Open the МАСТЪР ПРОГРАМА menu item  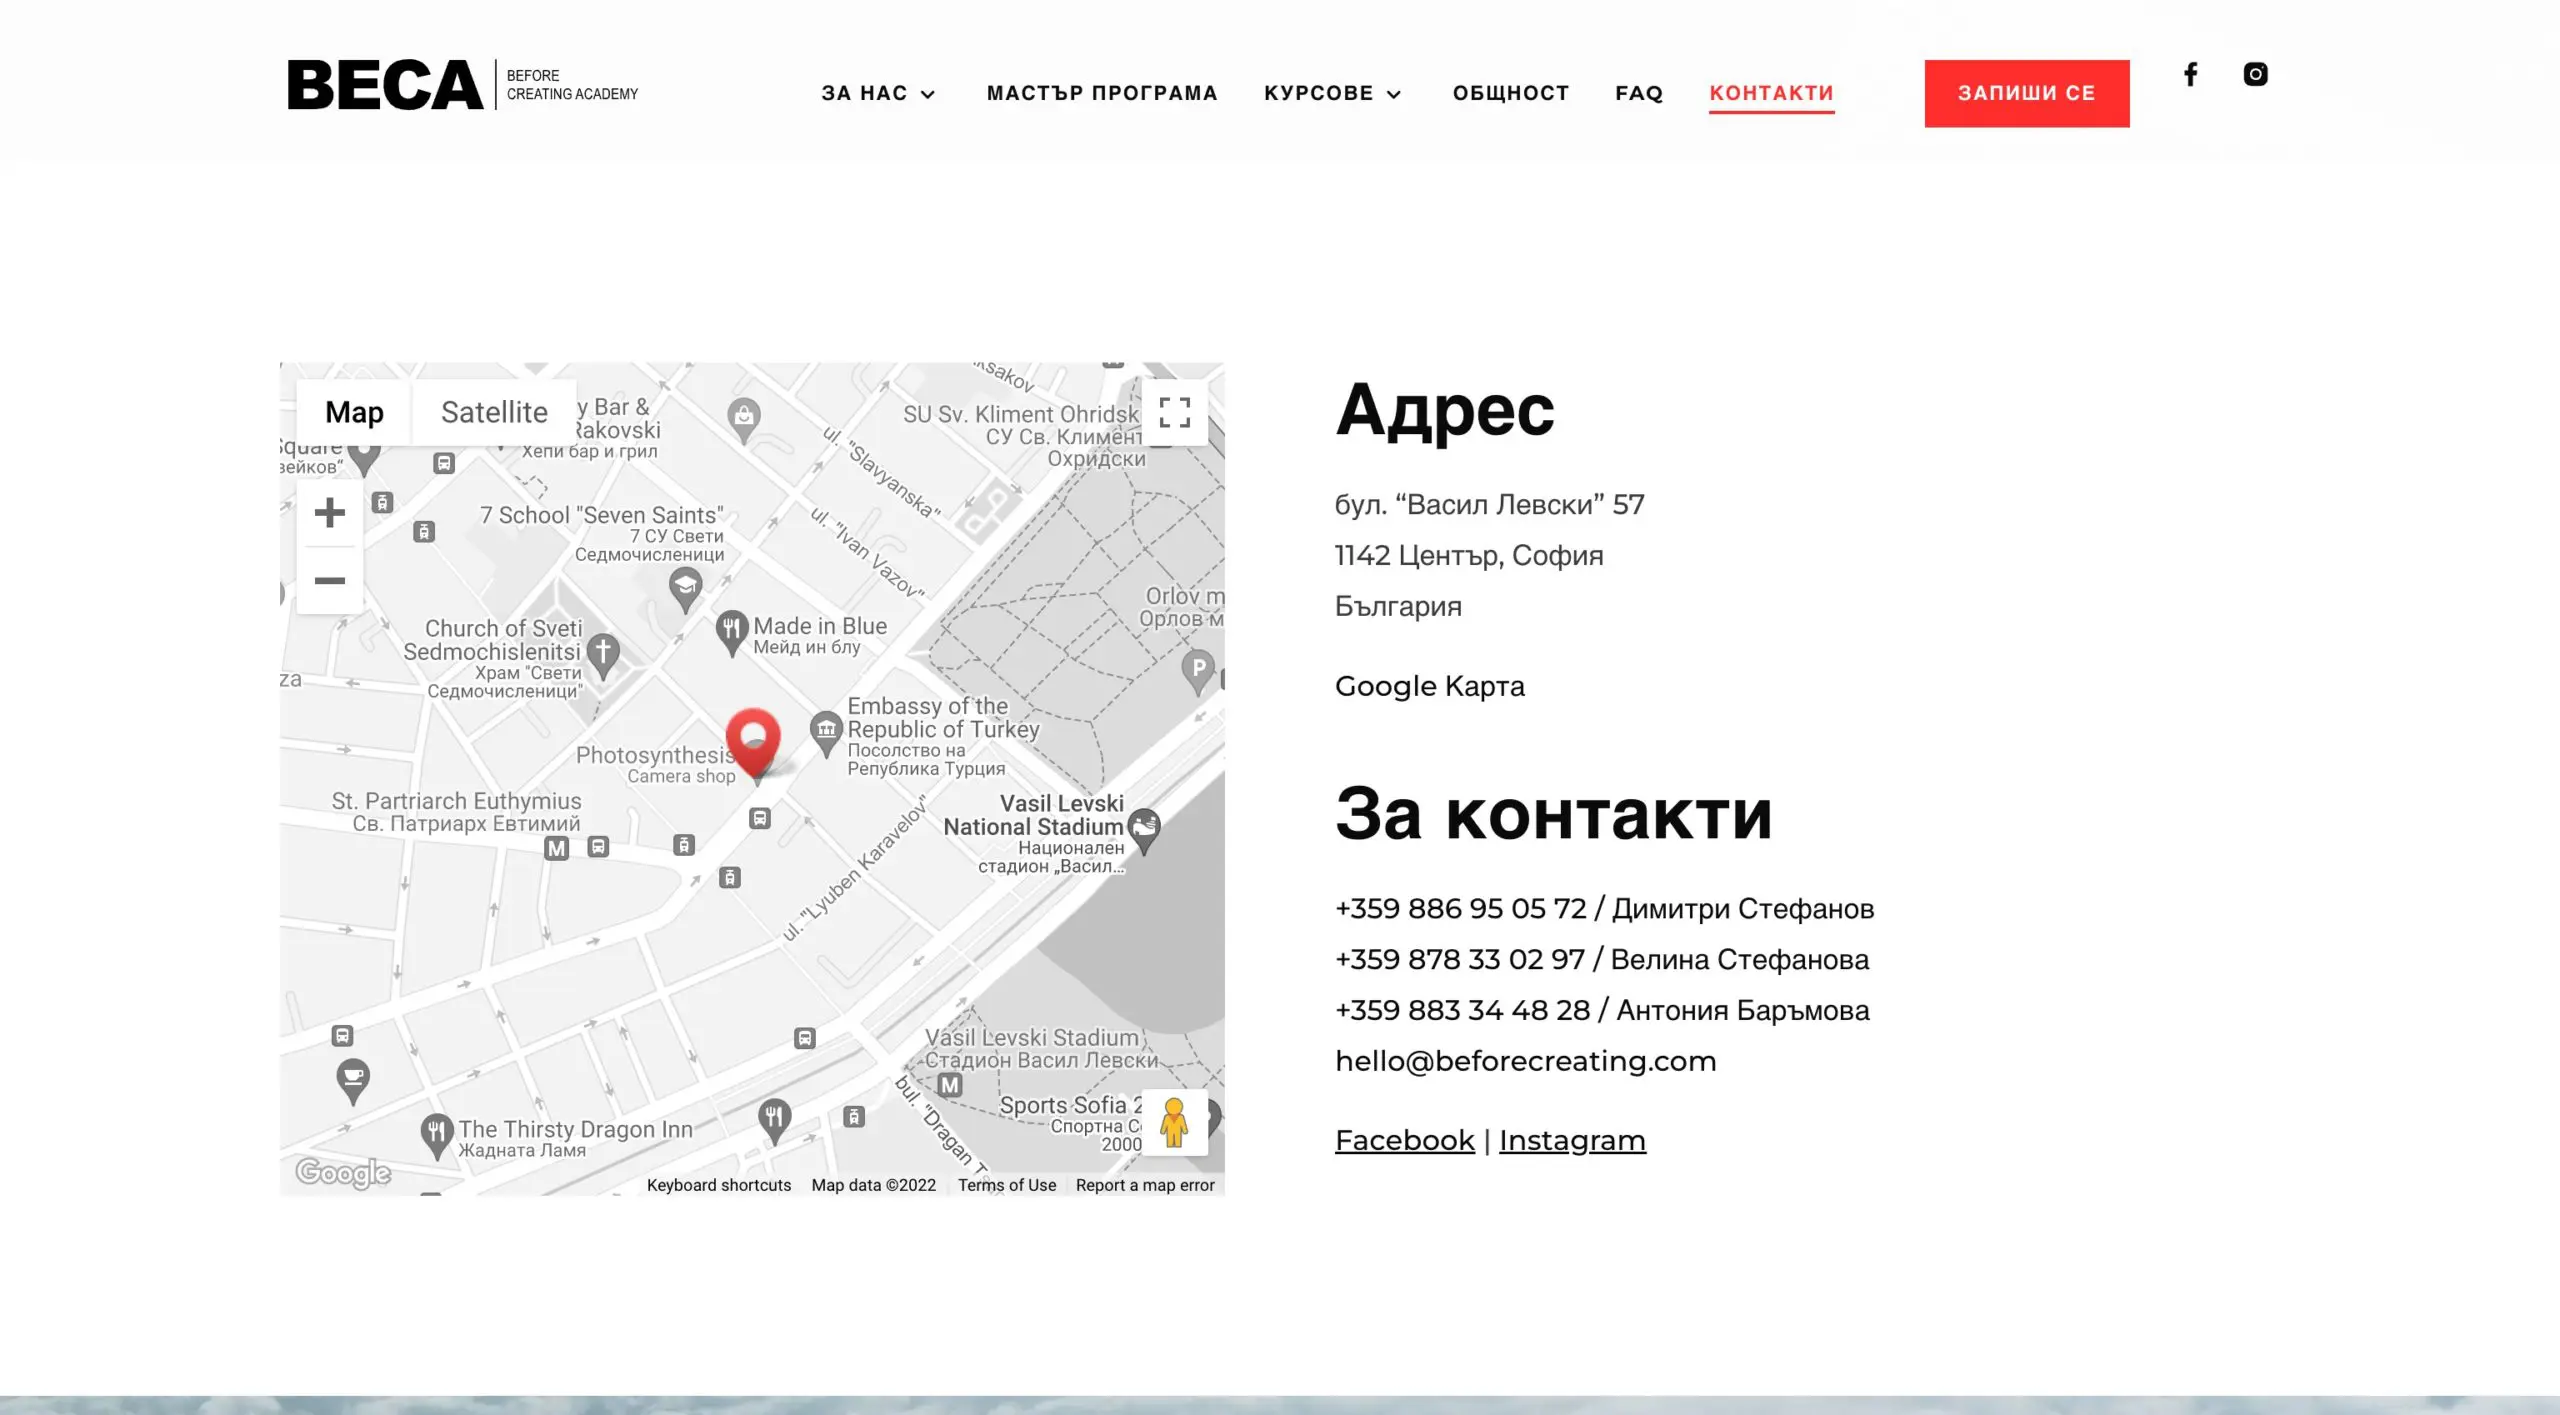pos(1102,93)
